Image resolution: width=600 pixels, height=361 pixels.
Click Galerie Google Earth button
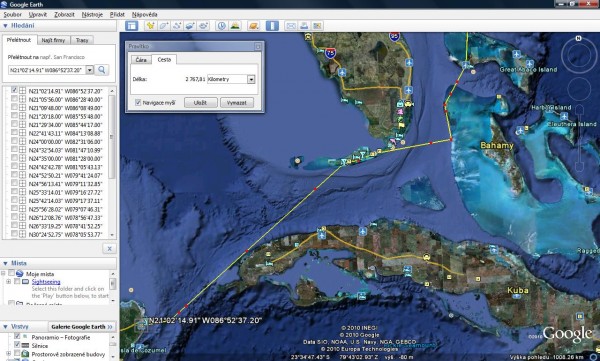tap(82, 327)
